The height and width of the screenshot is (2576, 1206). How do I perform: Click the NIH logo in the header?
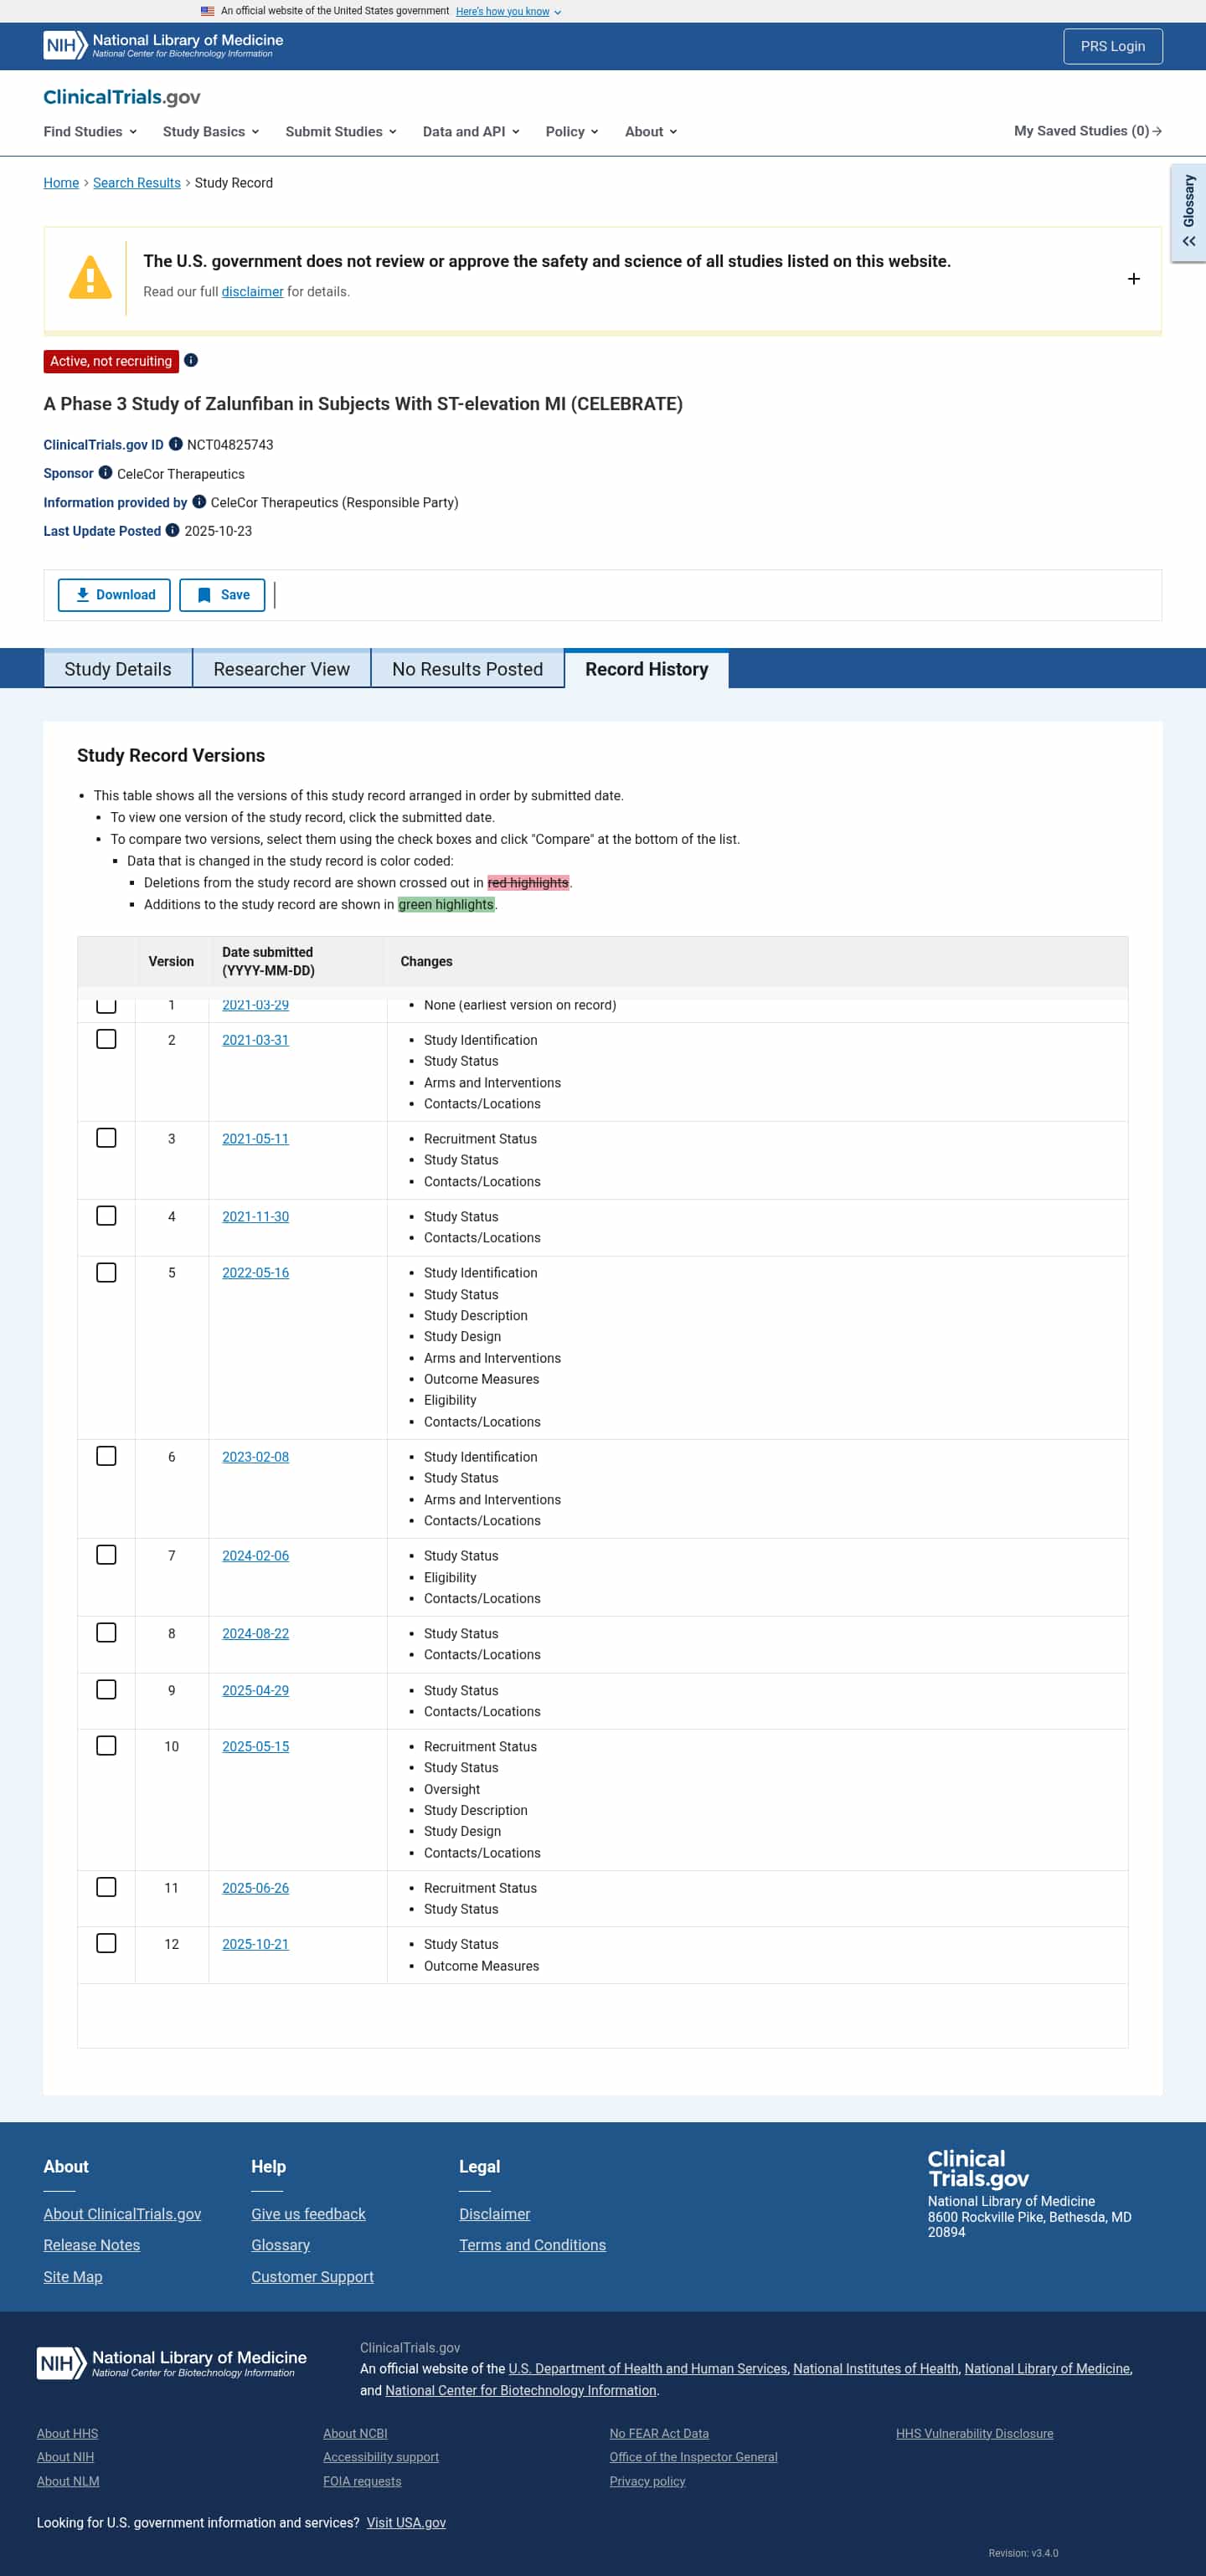pyautogui.click(x=62, y=45)
